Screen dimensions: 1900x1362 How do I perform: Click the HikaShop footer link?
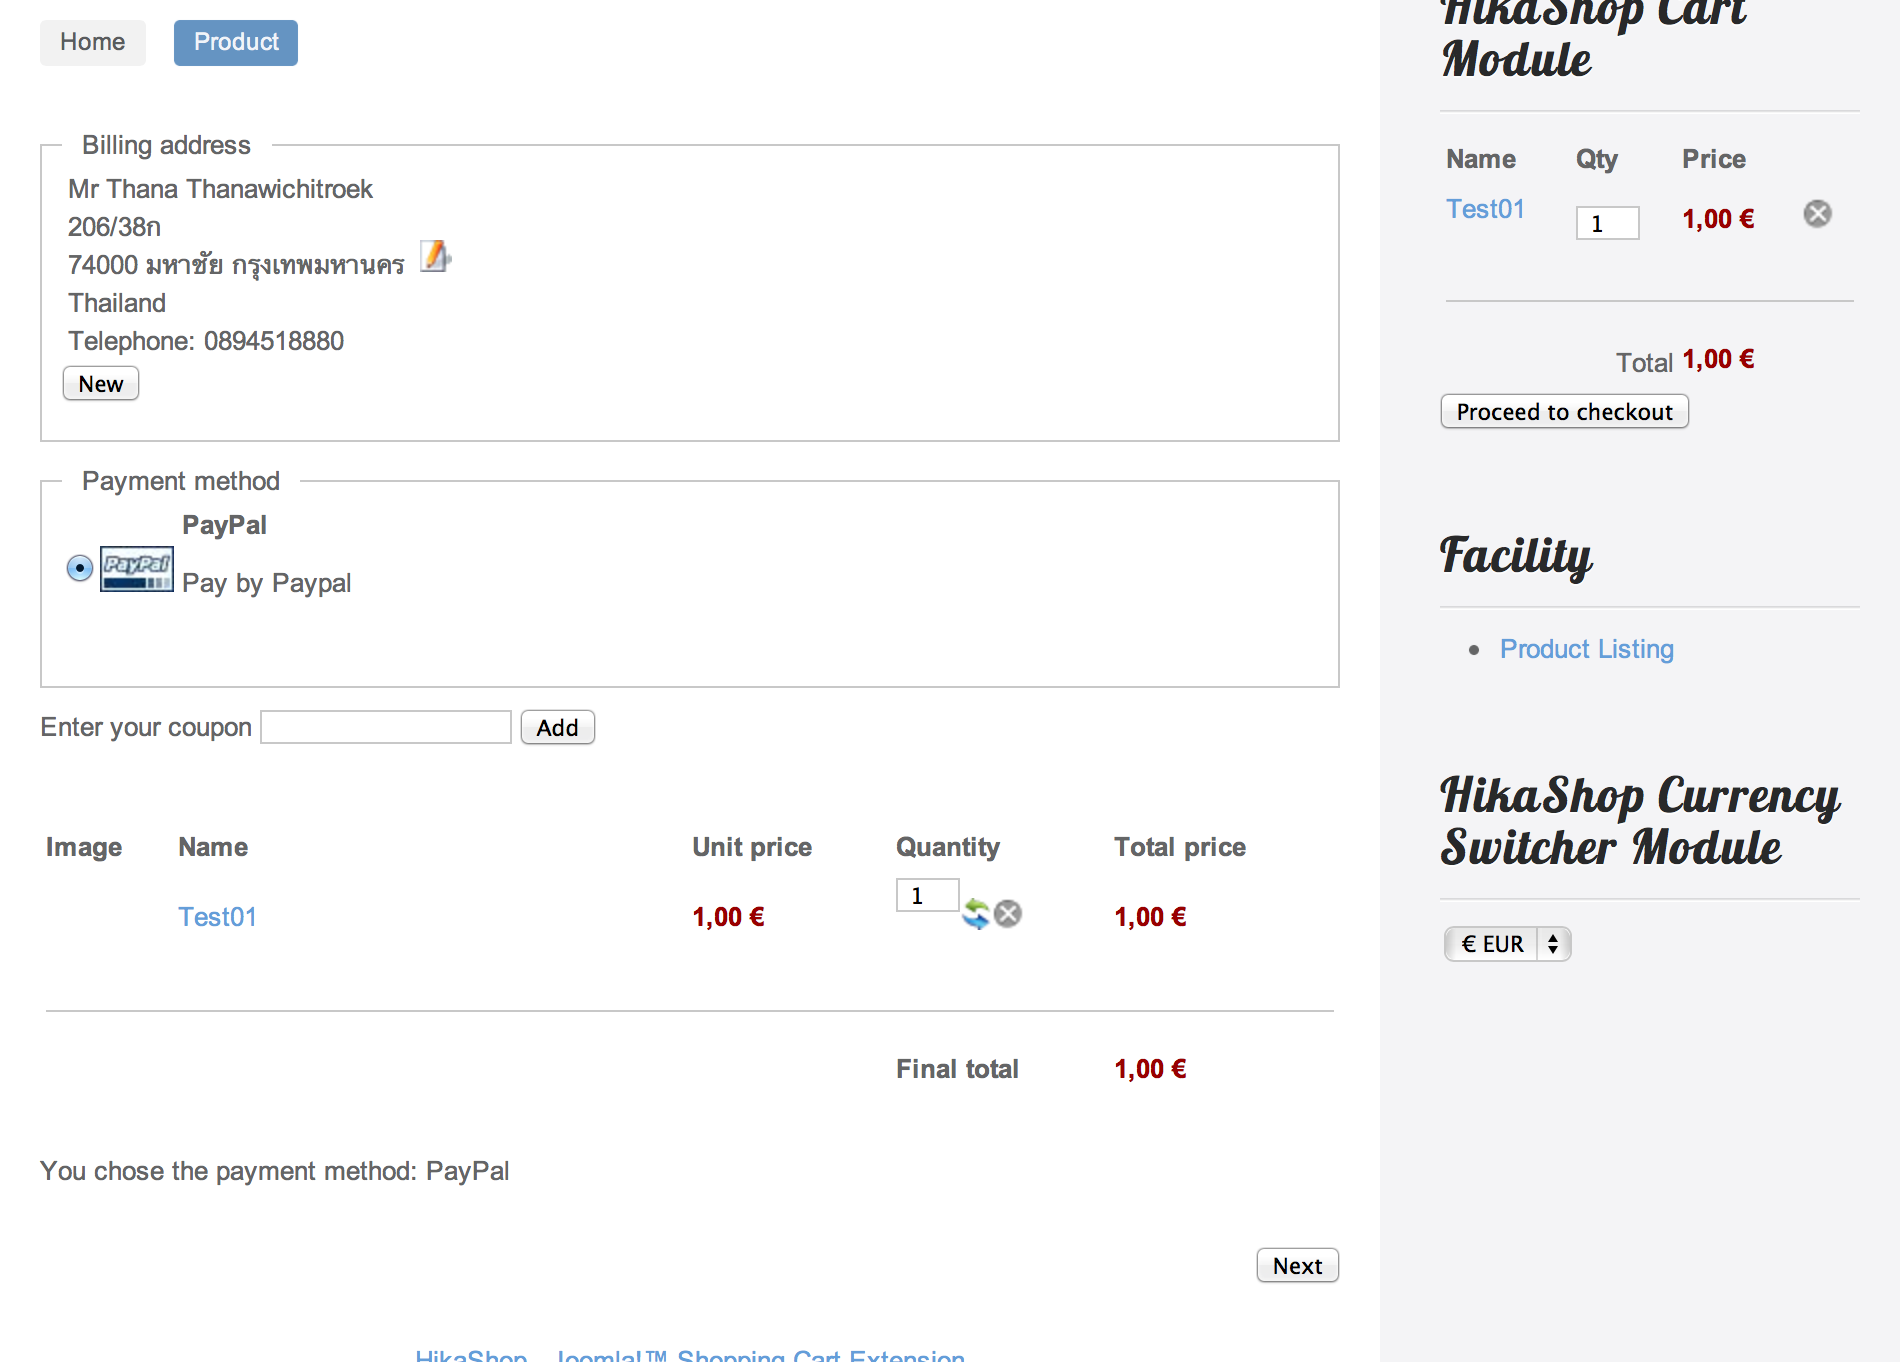click(471, 1354)
